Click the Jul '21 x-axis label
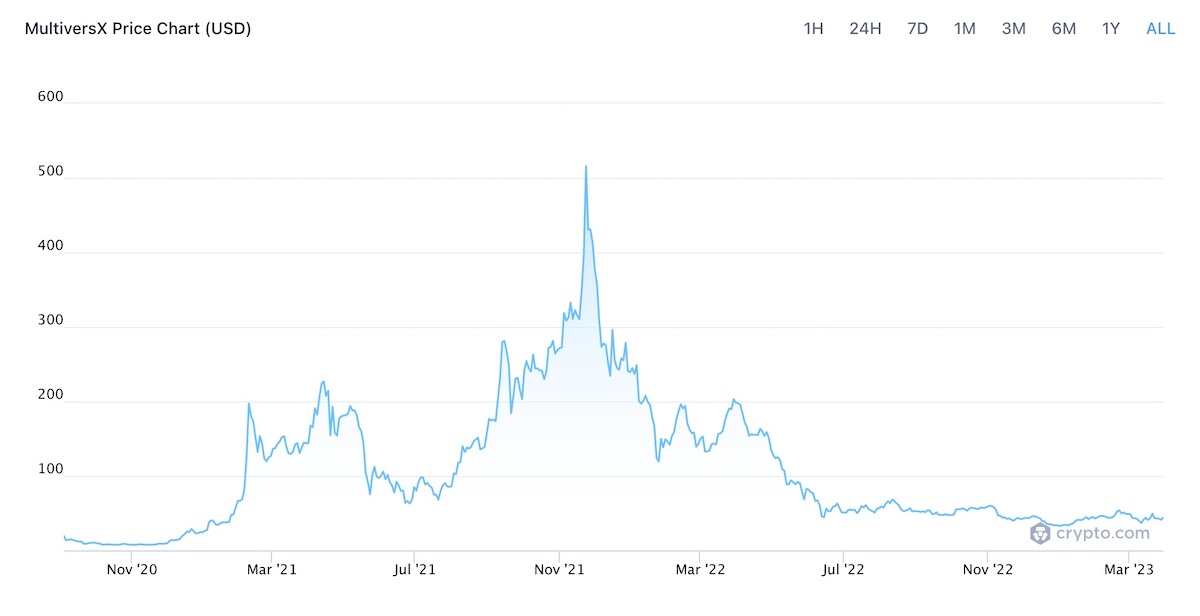The width and height of the screenshot is (1200, 616). coord(414,570)
